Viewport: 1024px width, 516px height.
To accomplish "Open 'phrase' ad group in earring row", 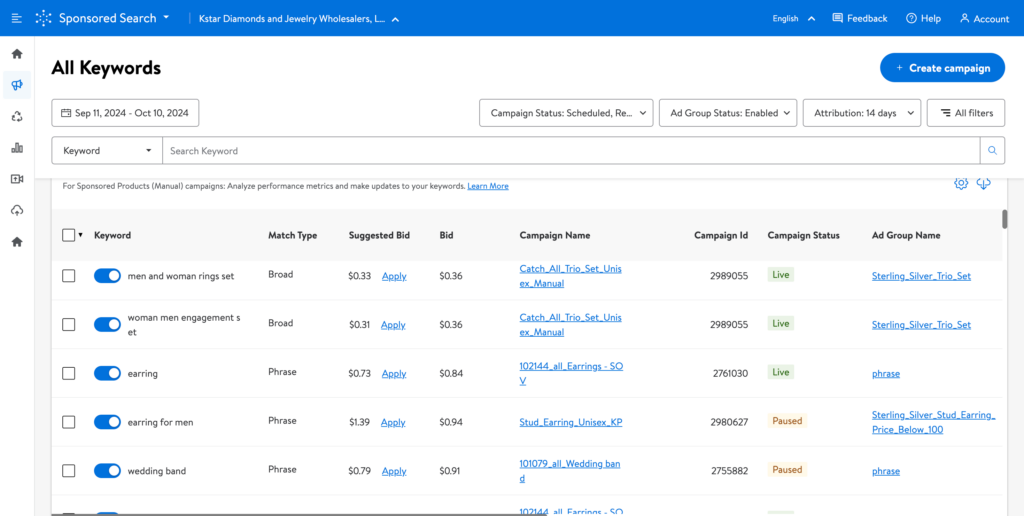I will 886,374.
